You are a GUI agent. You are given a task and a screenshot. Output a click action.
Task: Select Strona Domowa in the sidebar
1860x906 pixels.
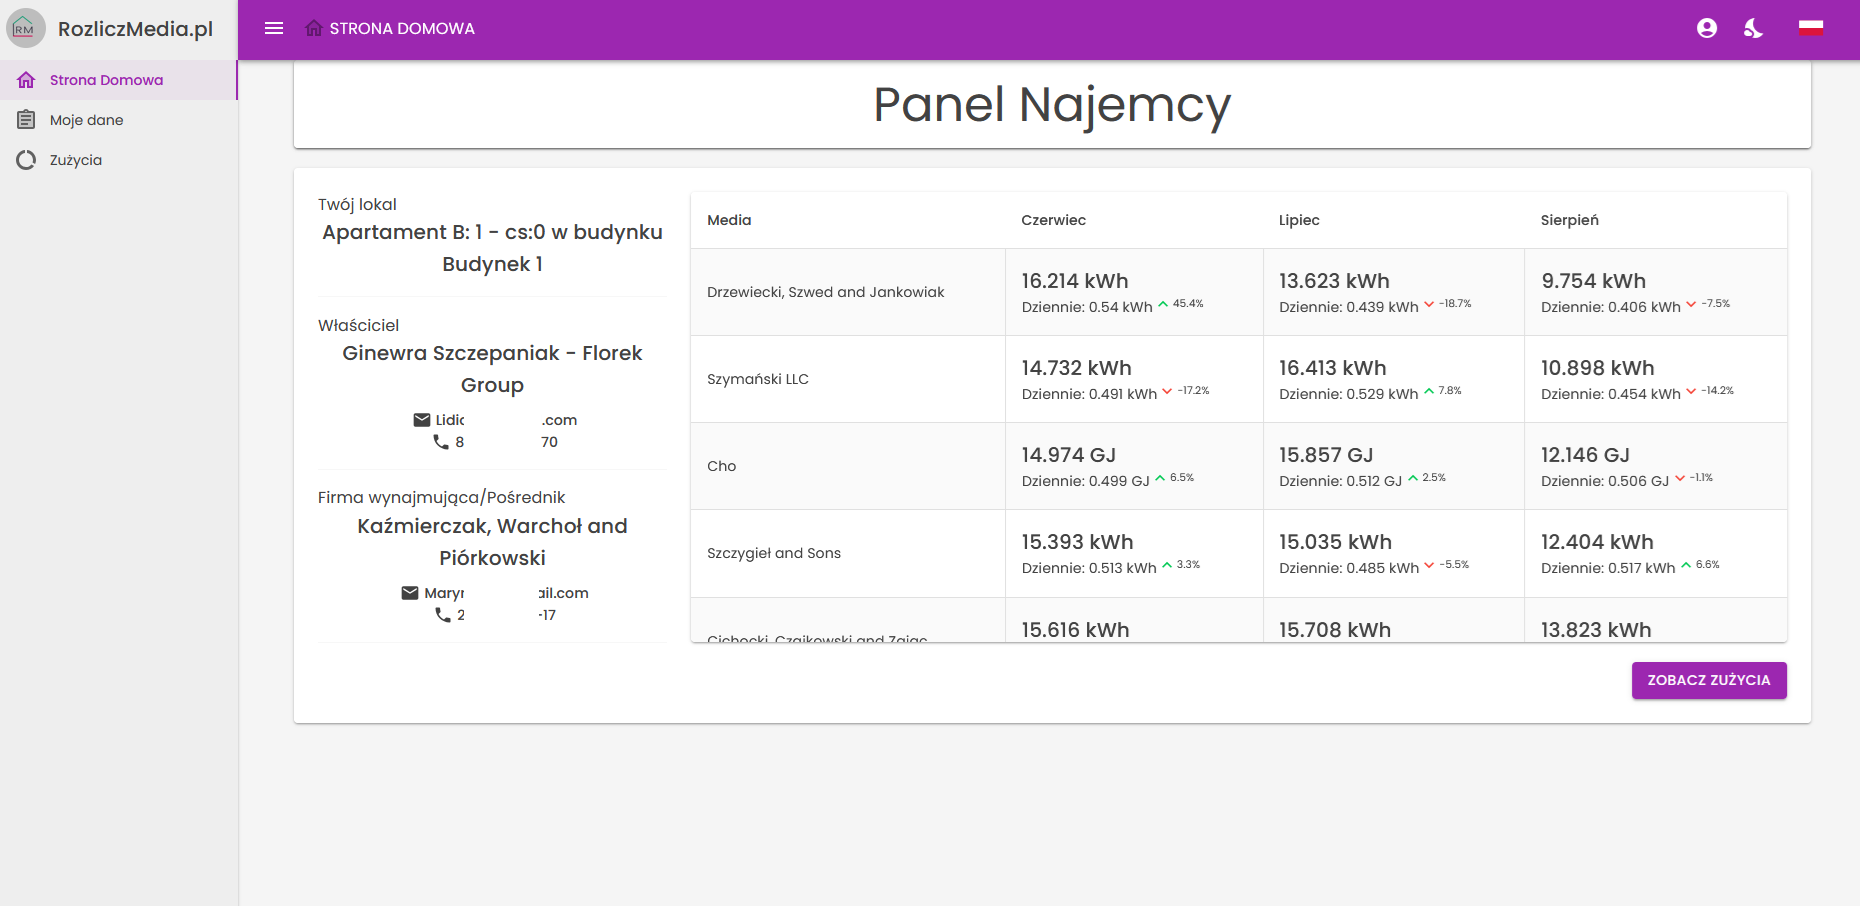106,80
